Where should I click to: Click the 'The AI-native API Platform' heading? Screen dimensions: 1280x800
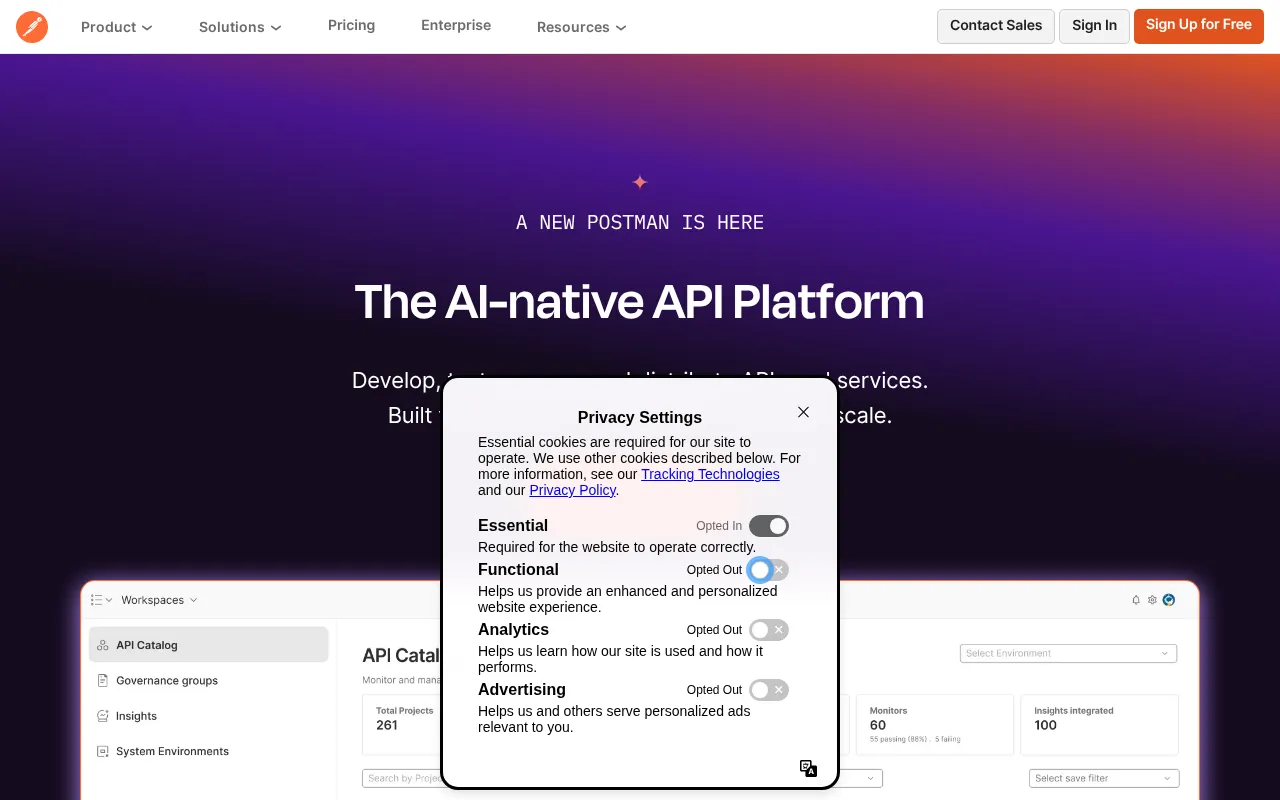tap(640, 301)
